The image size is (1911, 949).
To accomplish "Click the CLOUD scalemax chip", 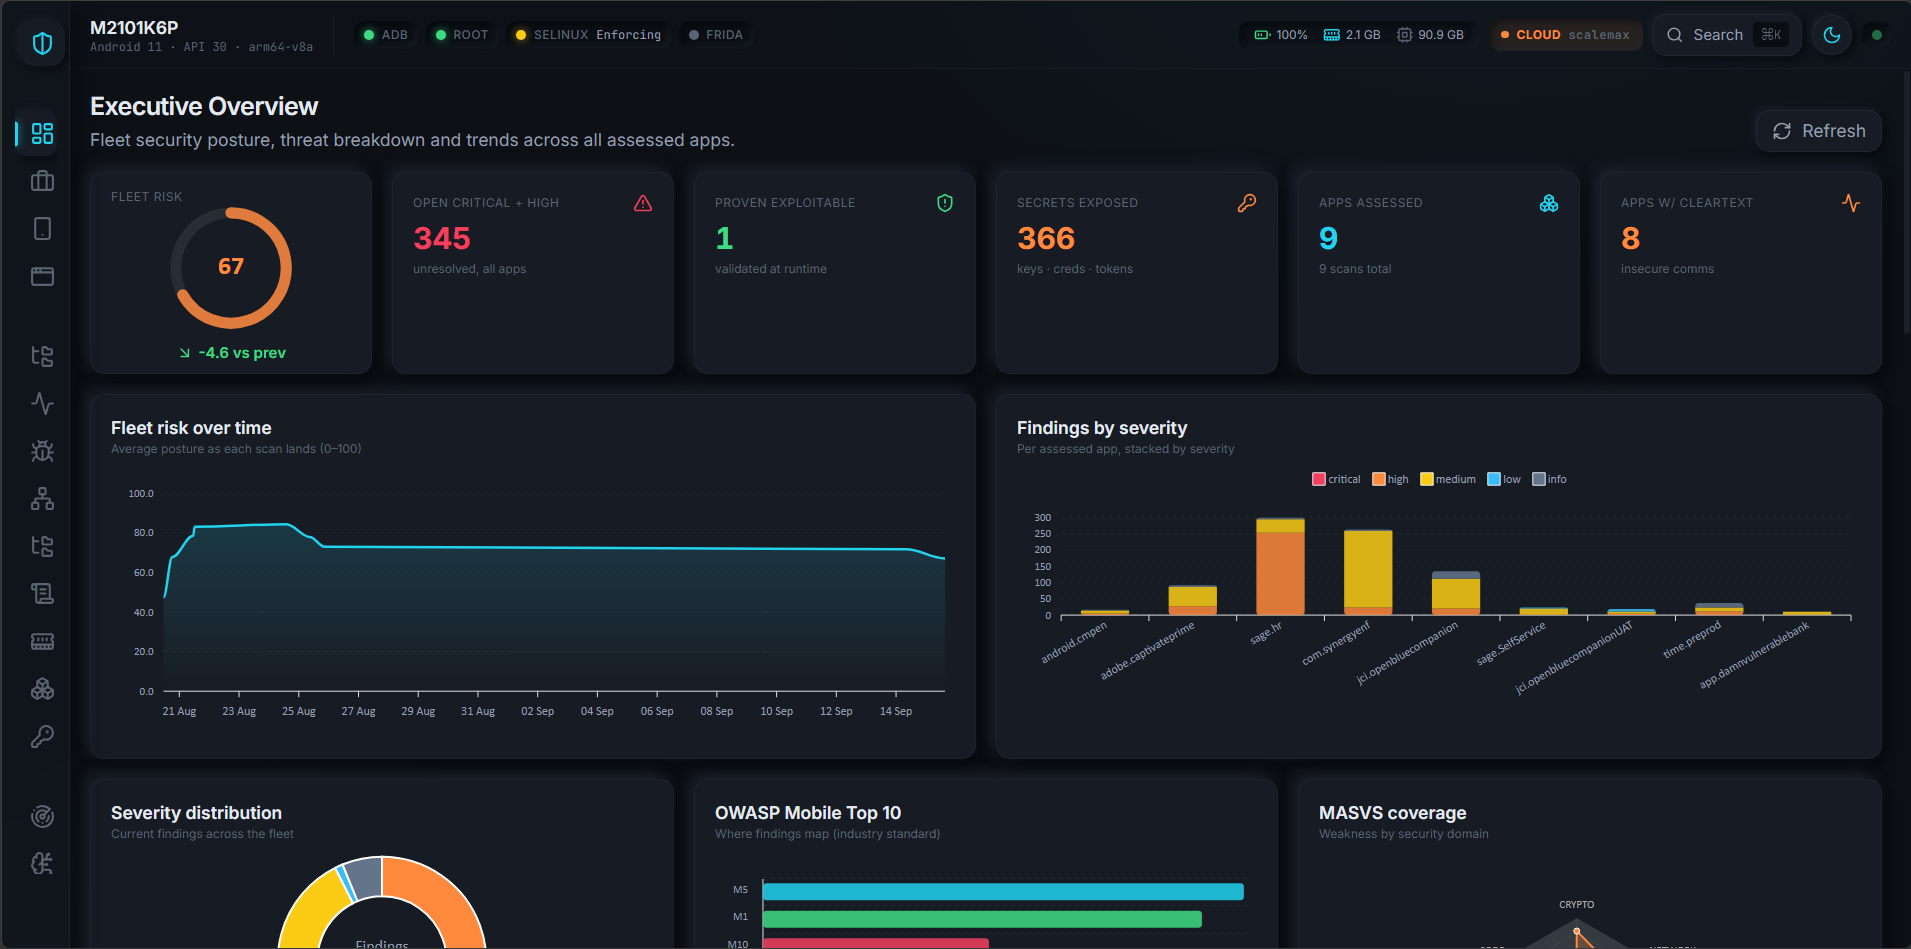I will pyautogui.click(x=1565, y=35).
